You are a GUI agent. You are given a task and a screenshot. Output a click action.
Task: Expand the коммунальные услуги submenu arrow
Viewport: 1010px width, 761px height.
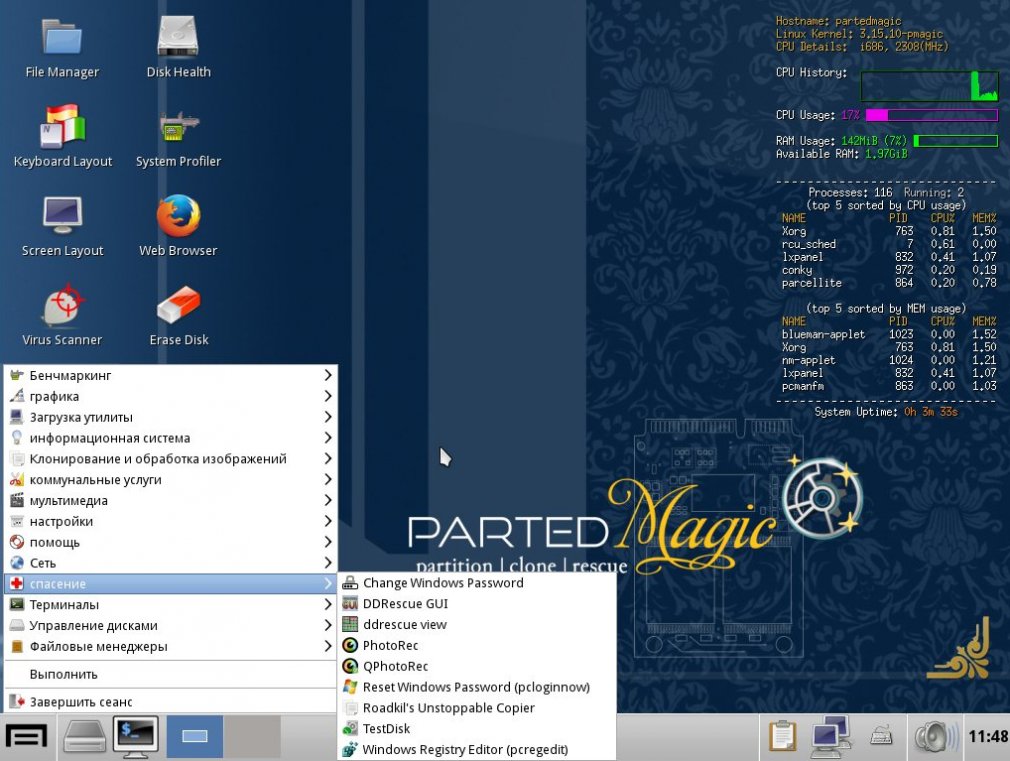click(328, 479)
